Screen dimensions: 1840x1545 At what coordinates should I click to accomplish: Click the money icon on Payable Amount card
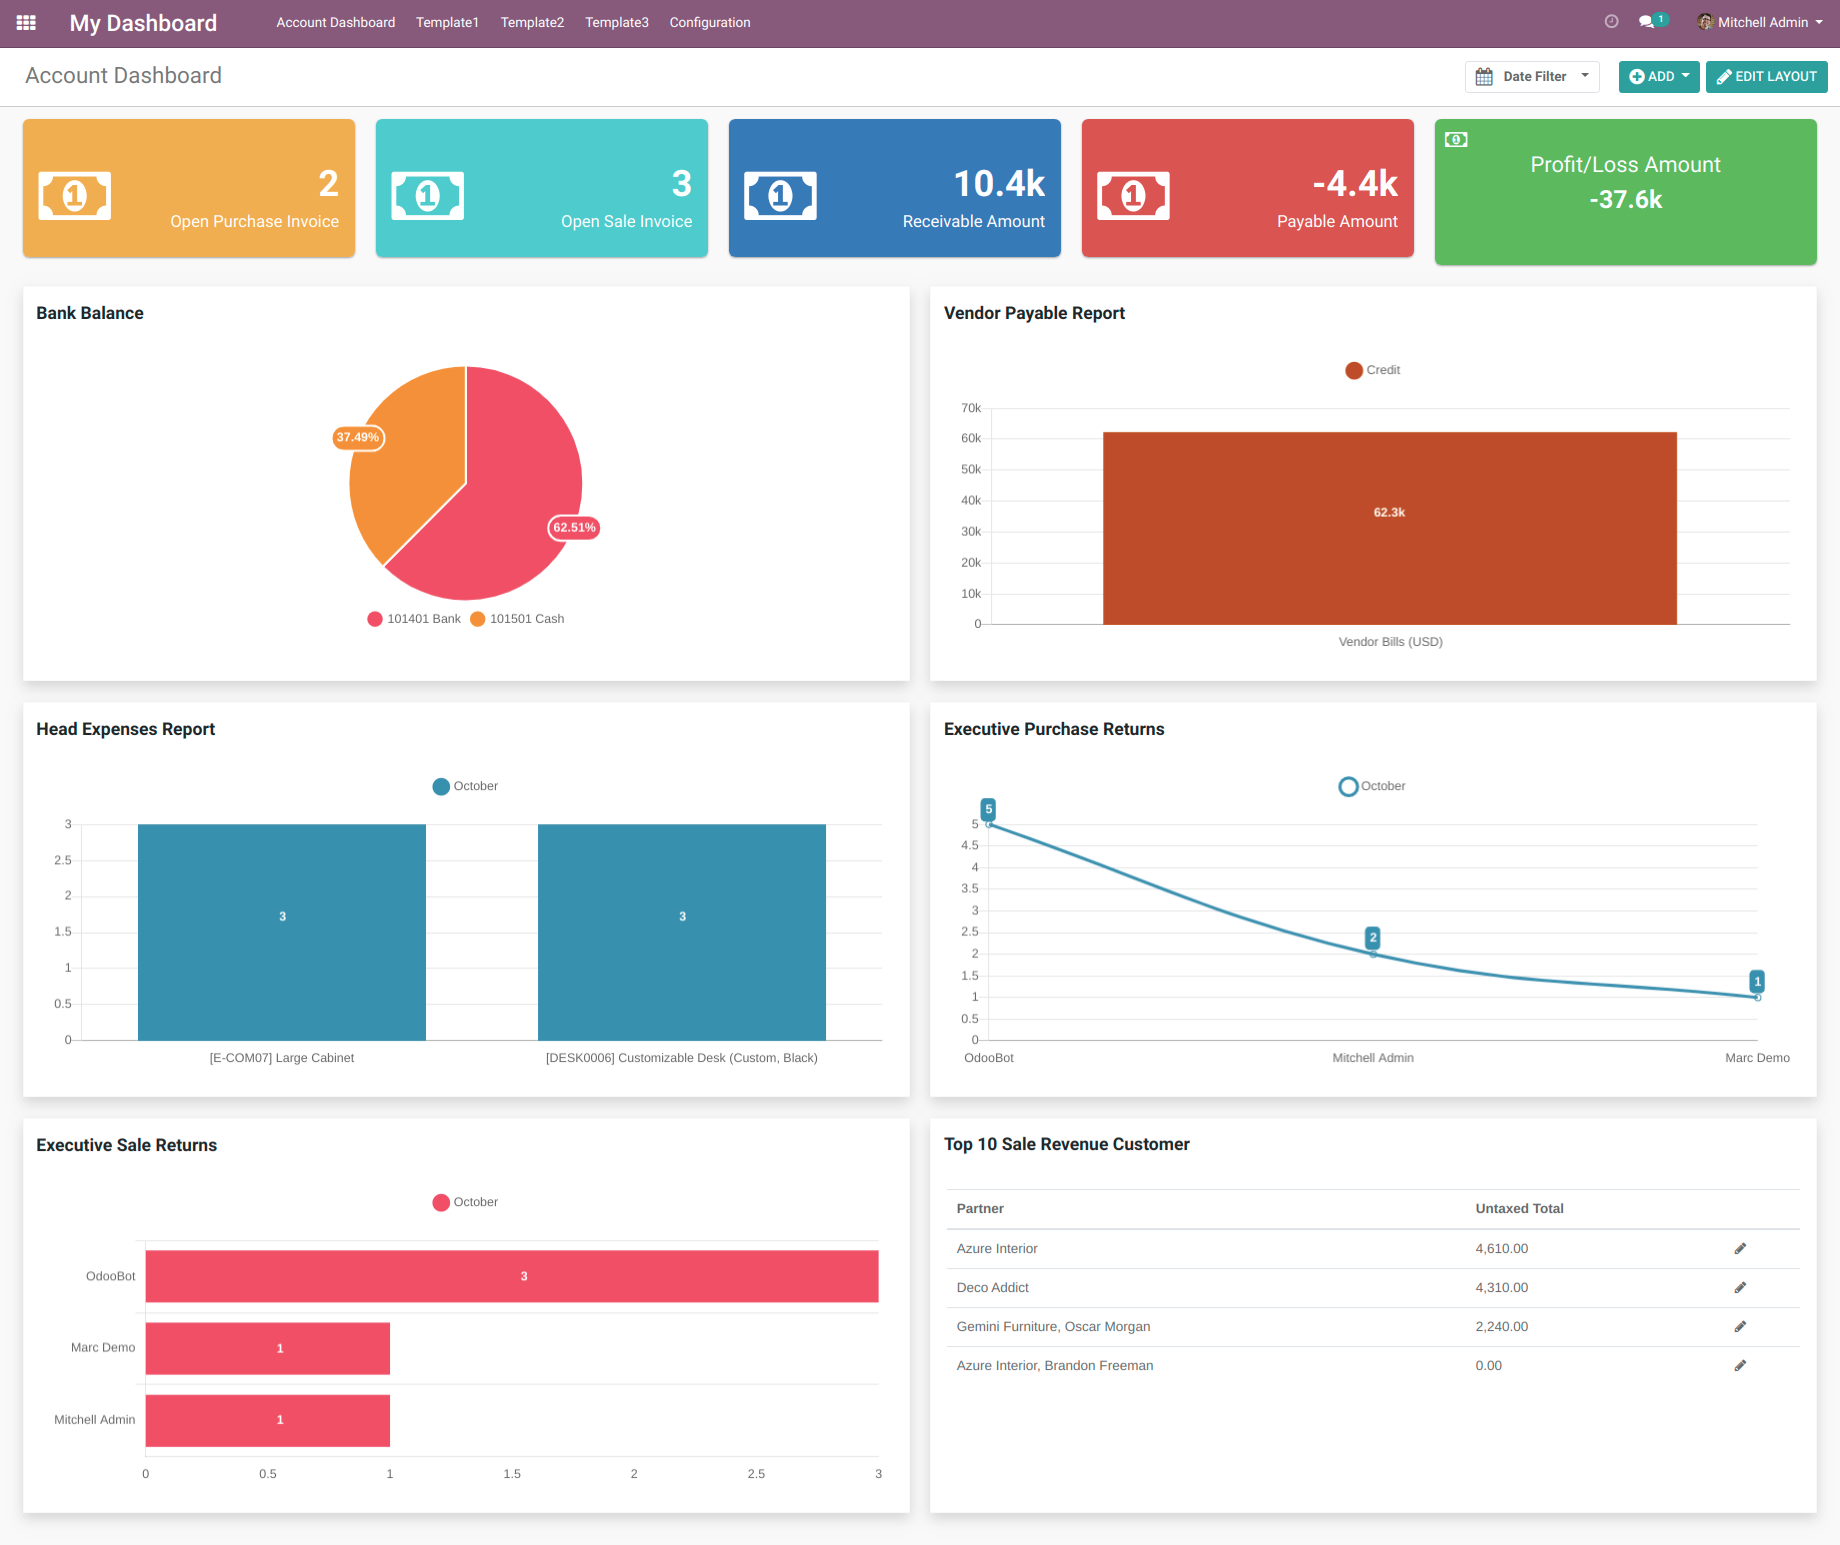tap(1133, 196)
